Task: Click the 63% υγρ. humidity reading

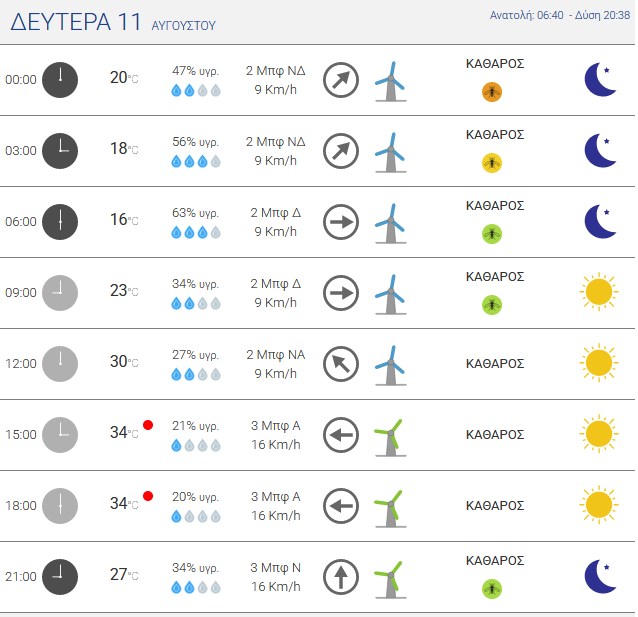Action: (195, 213)
